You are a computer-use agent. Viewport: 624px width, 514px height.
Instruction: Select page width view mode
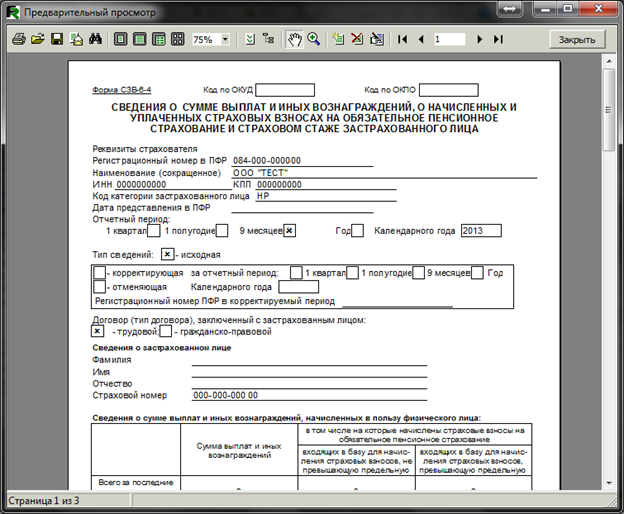[140, 39]
